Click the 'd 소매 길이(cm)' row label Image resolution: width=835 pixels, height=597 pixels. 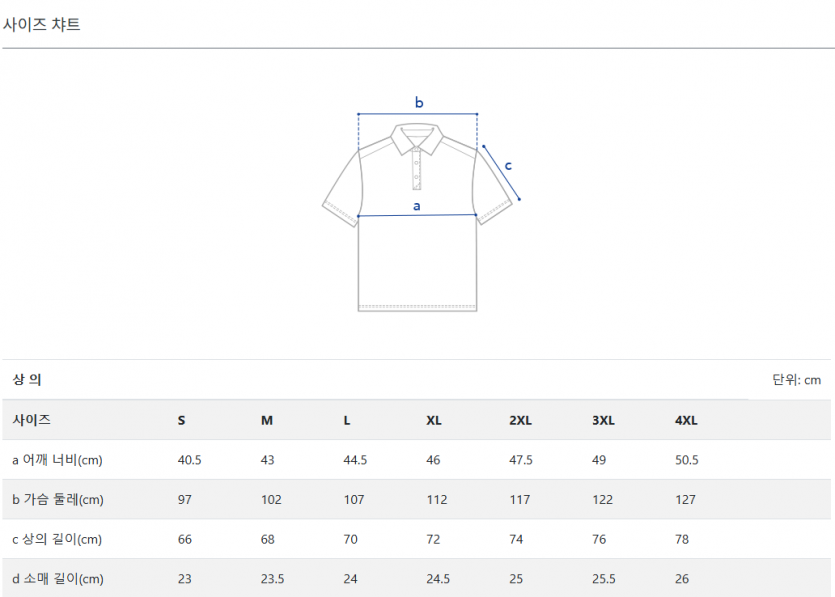(x=57, y=578)
